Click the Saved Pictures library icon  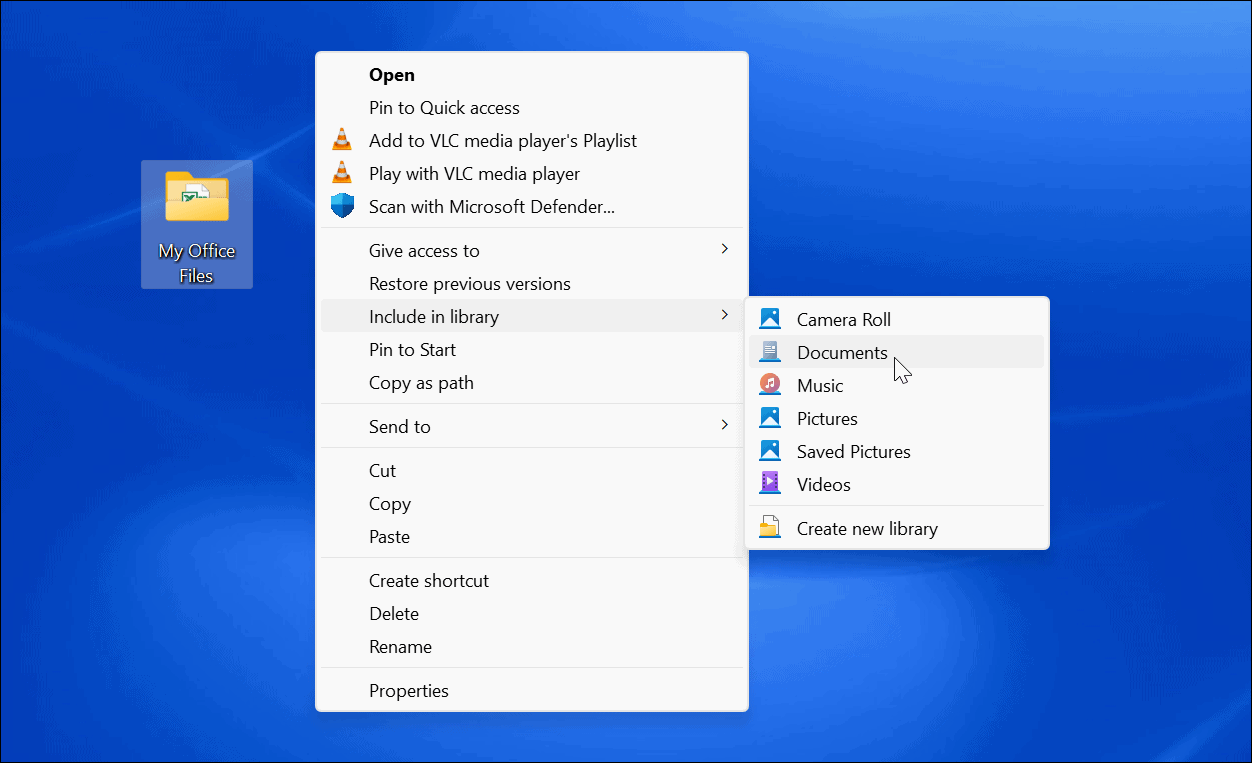pyautogui.click(x=769, y=450)
